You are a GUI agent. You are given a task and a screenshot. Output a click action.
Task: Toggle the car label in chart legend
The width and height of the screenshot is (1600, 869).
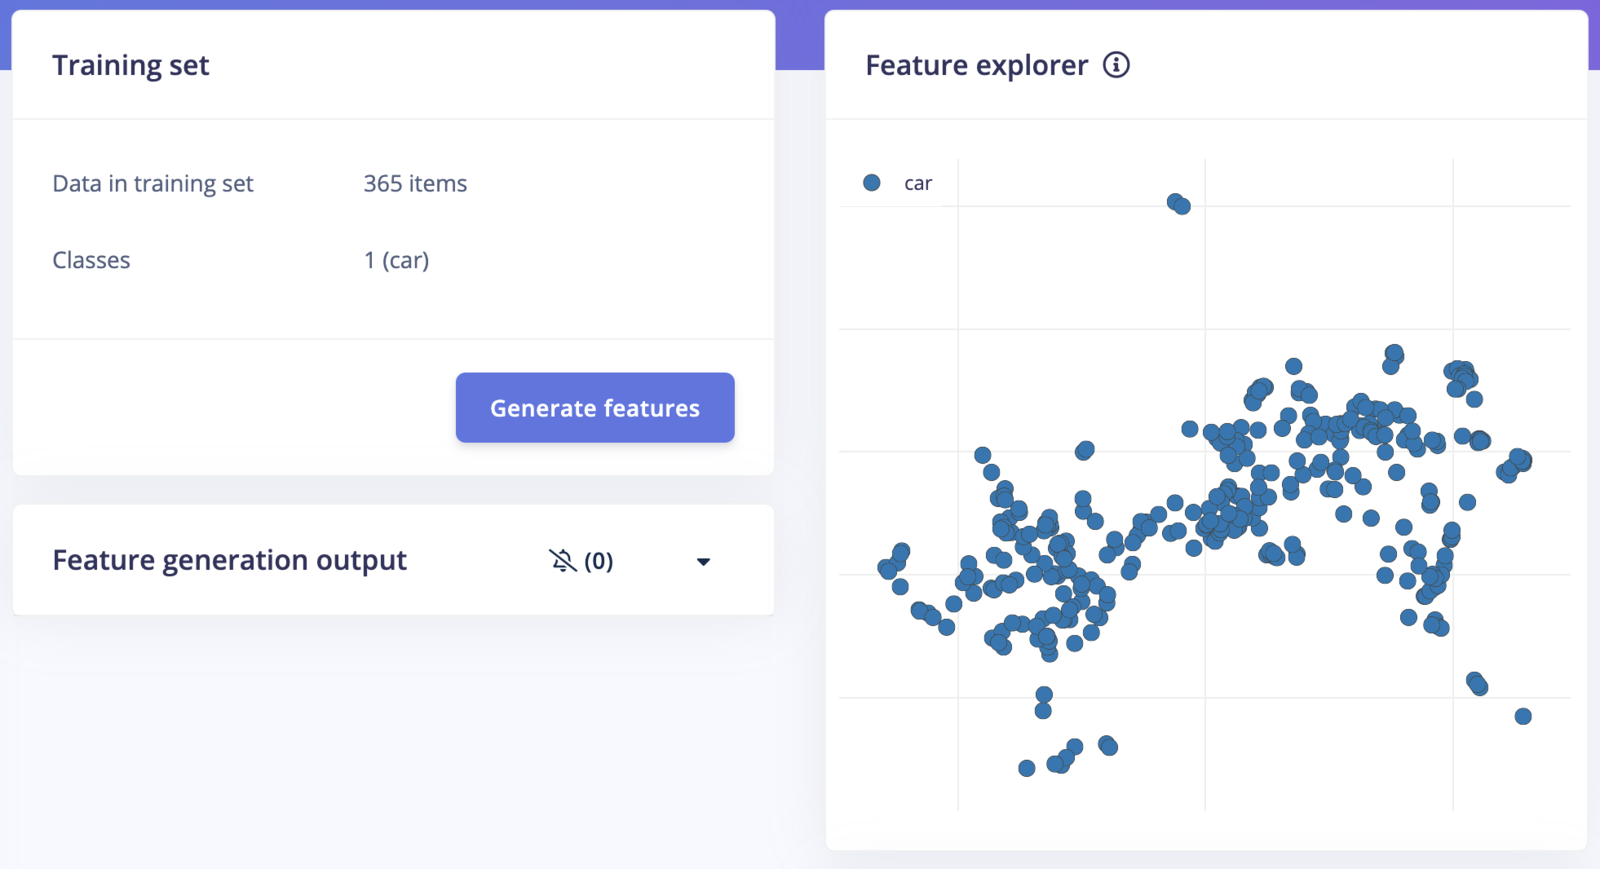[918, 183]
